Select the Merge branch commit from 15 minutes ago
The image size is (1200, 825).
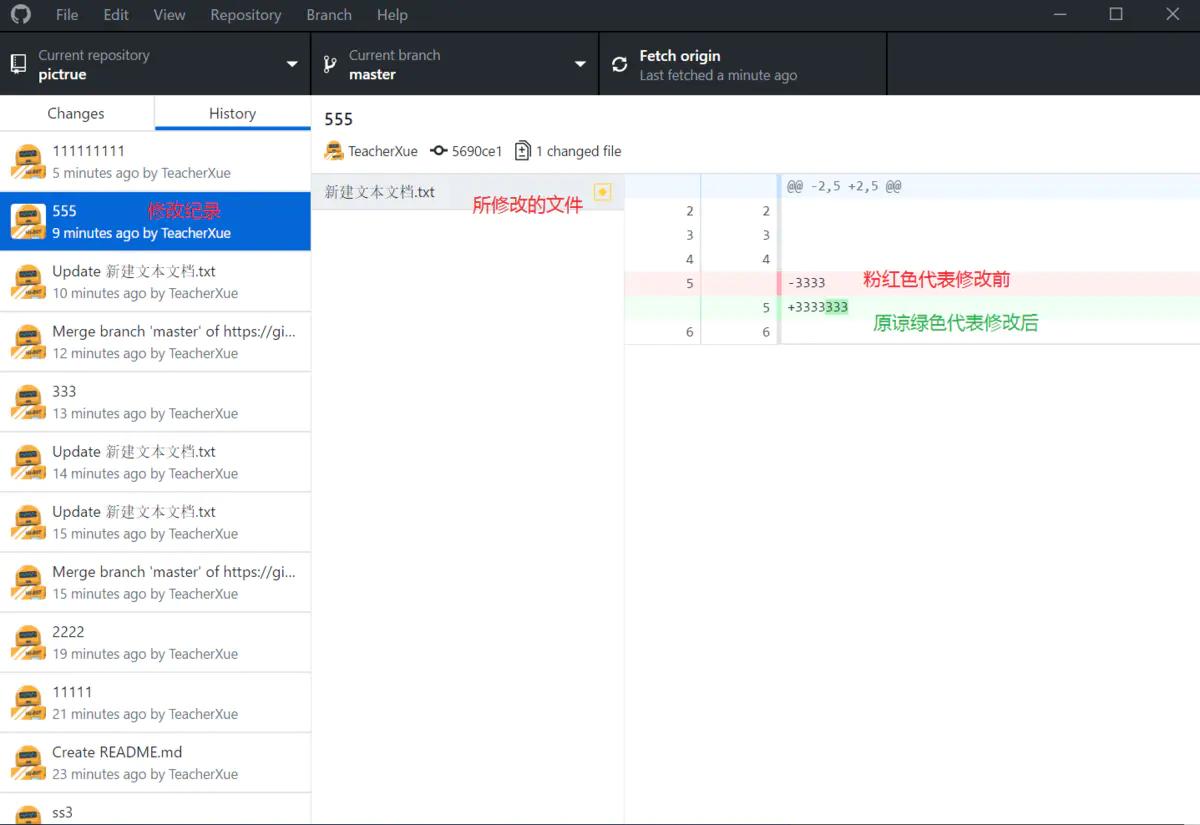(x=155, y=581)
